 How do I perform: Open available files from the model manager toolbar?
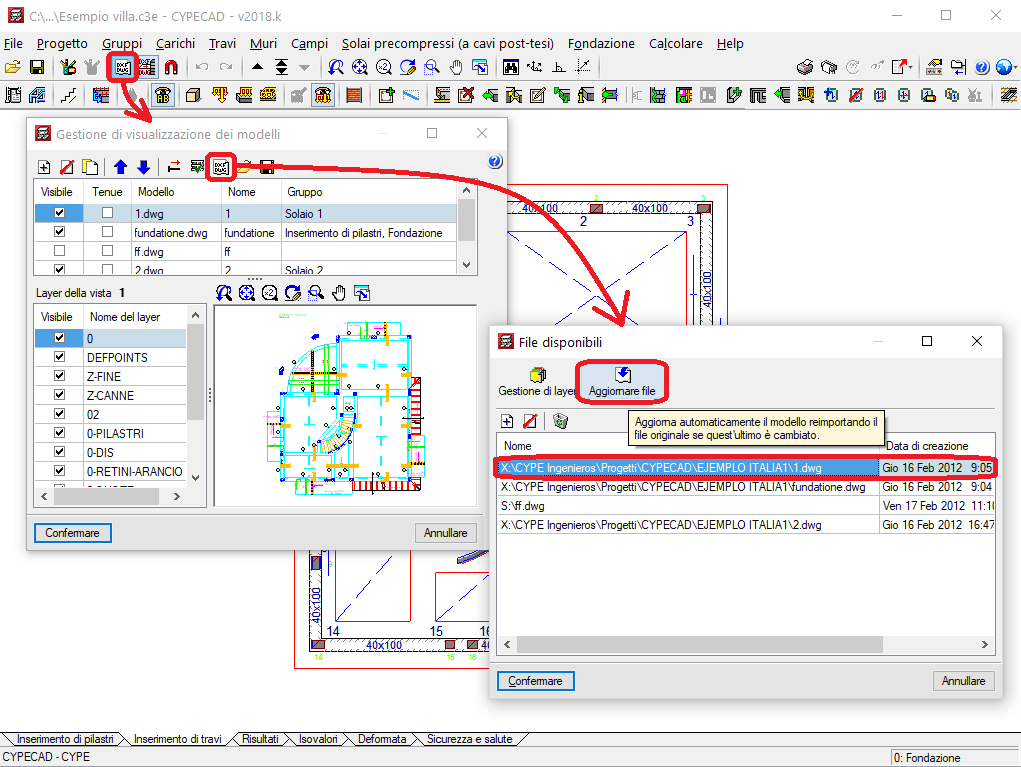221,167
